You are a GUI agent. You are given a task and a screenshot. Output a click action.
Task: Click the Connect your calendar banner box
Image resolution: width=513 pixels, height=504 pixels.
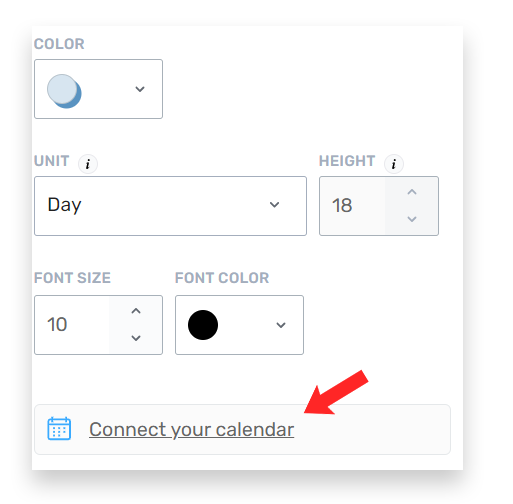242,429
